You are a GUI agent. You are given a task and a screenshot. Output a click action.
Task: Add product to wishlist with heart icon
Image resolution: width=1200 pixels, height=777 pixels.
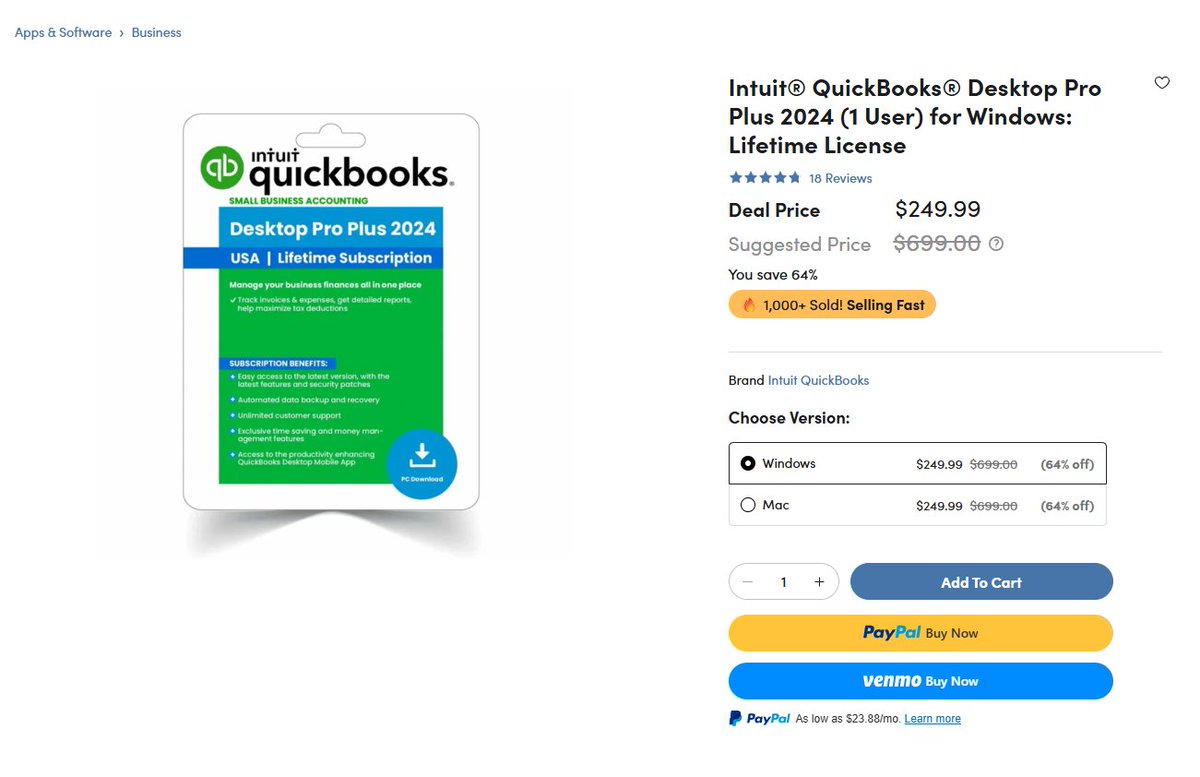tap(1162, 83)
